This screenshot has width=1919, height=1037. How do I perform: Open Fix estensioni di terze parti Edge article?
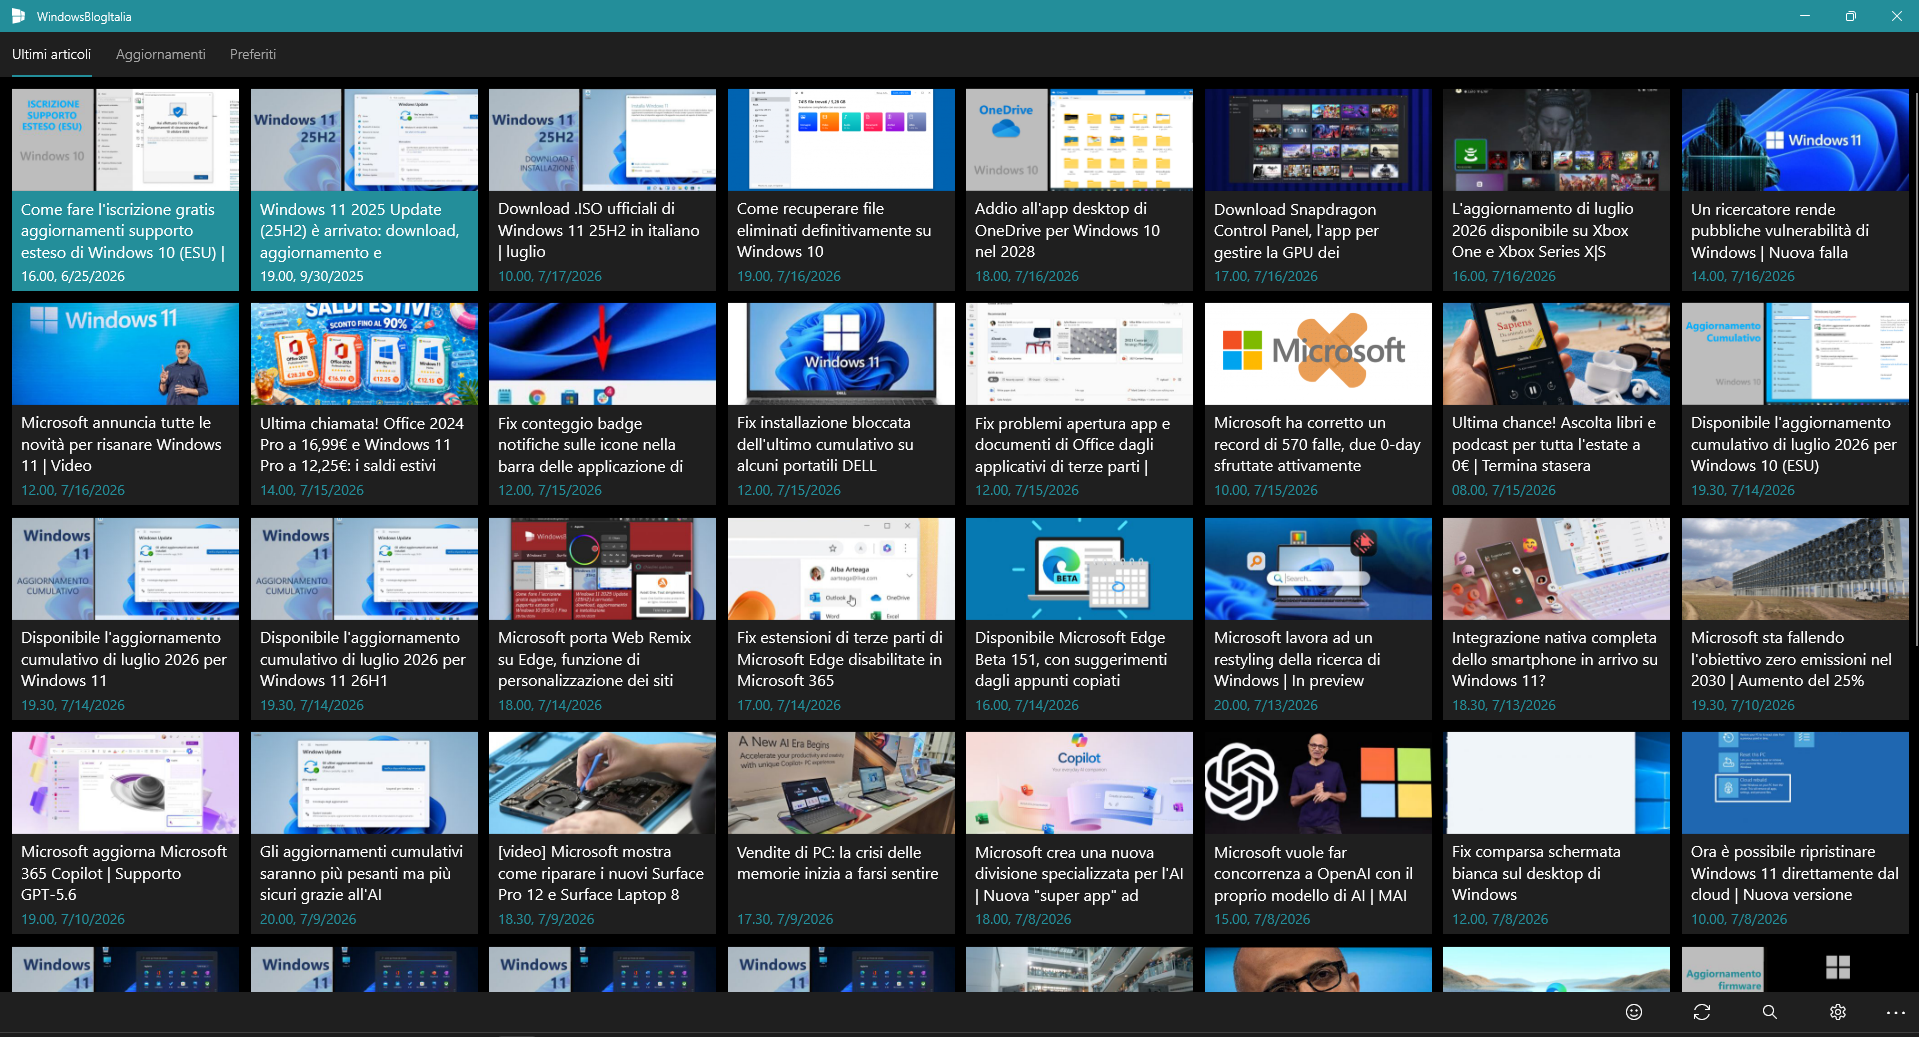click(841, 619)
